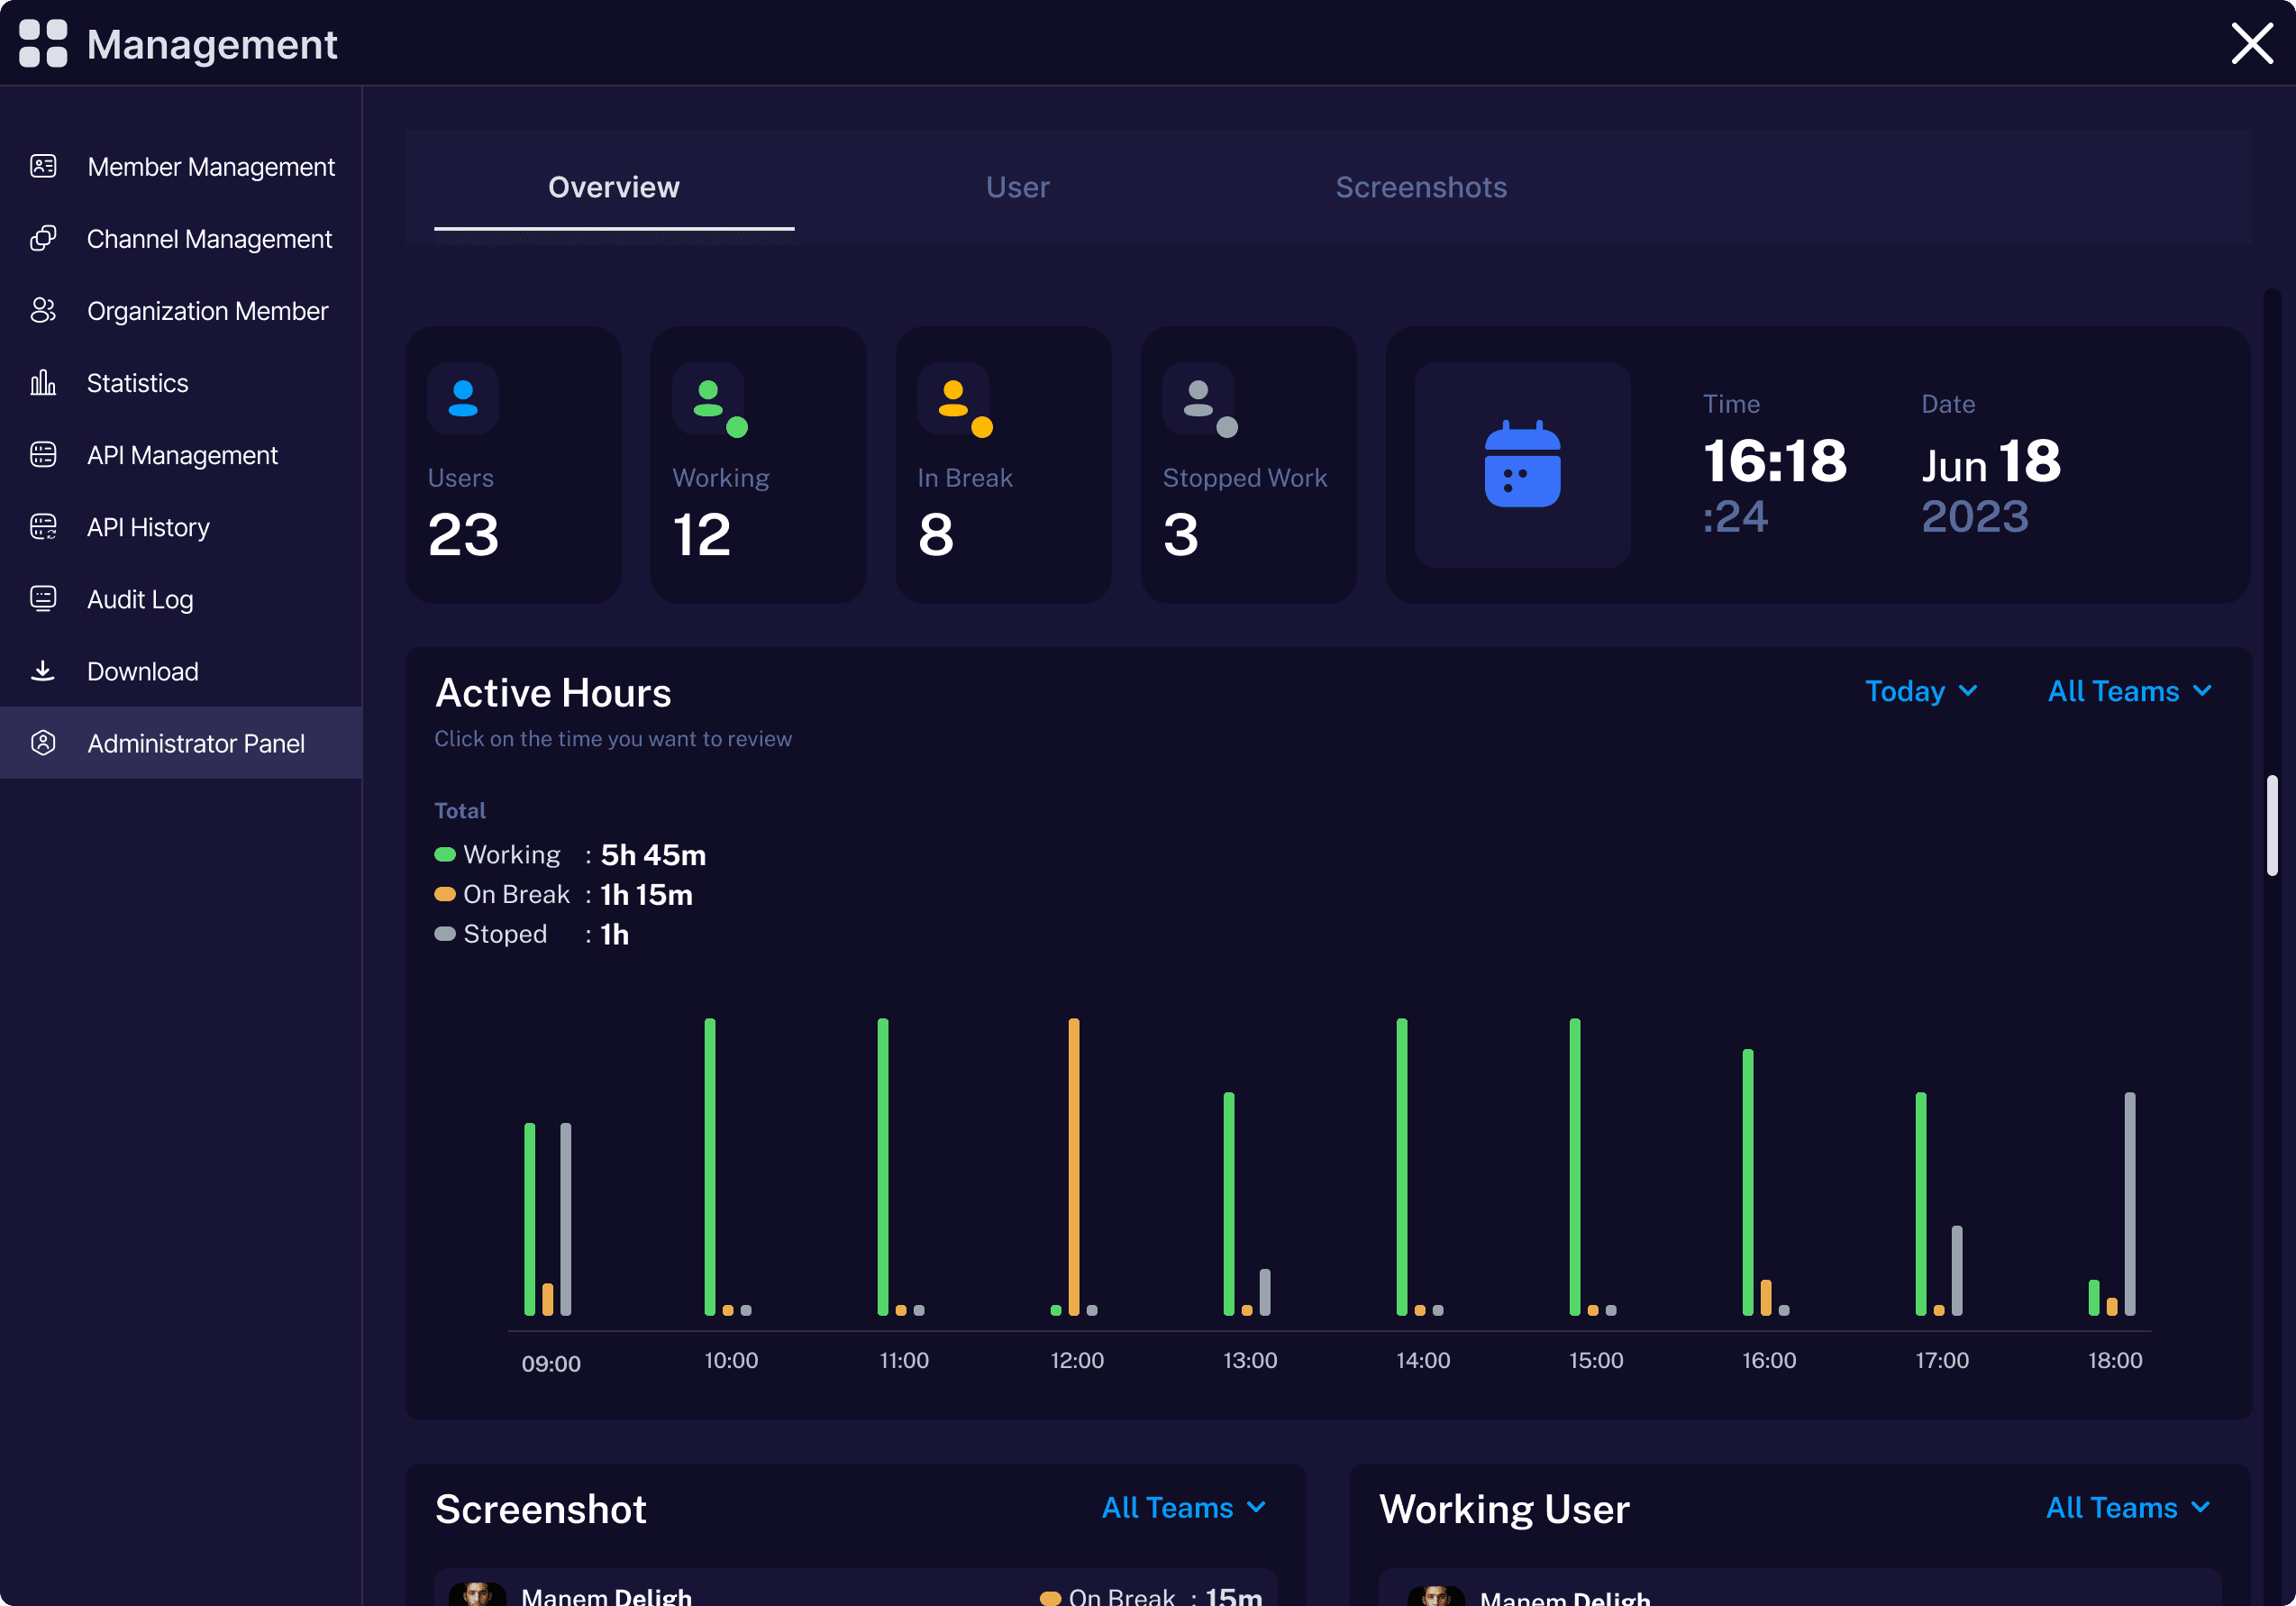Click the Member Management sidebar icon
This screenshot has width=2296, height=1606.
tap(43, 166)
